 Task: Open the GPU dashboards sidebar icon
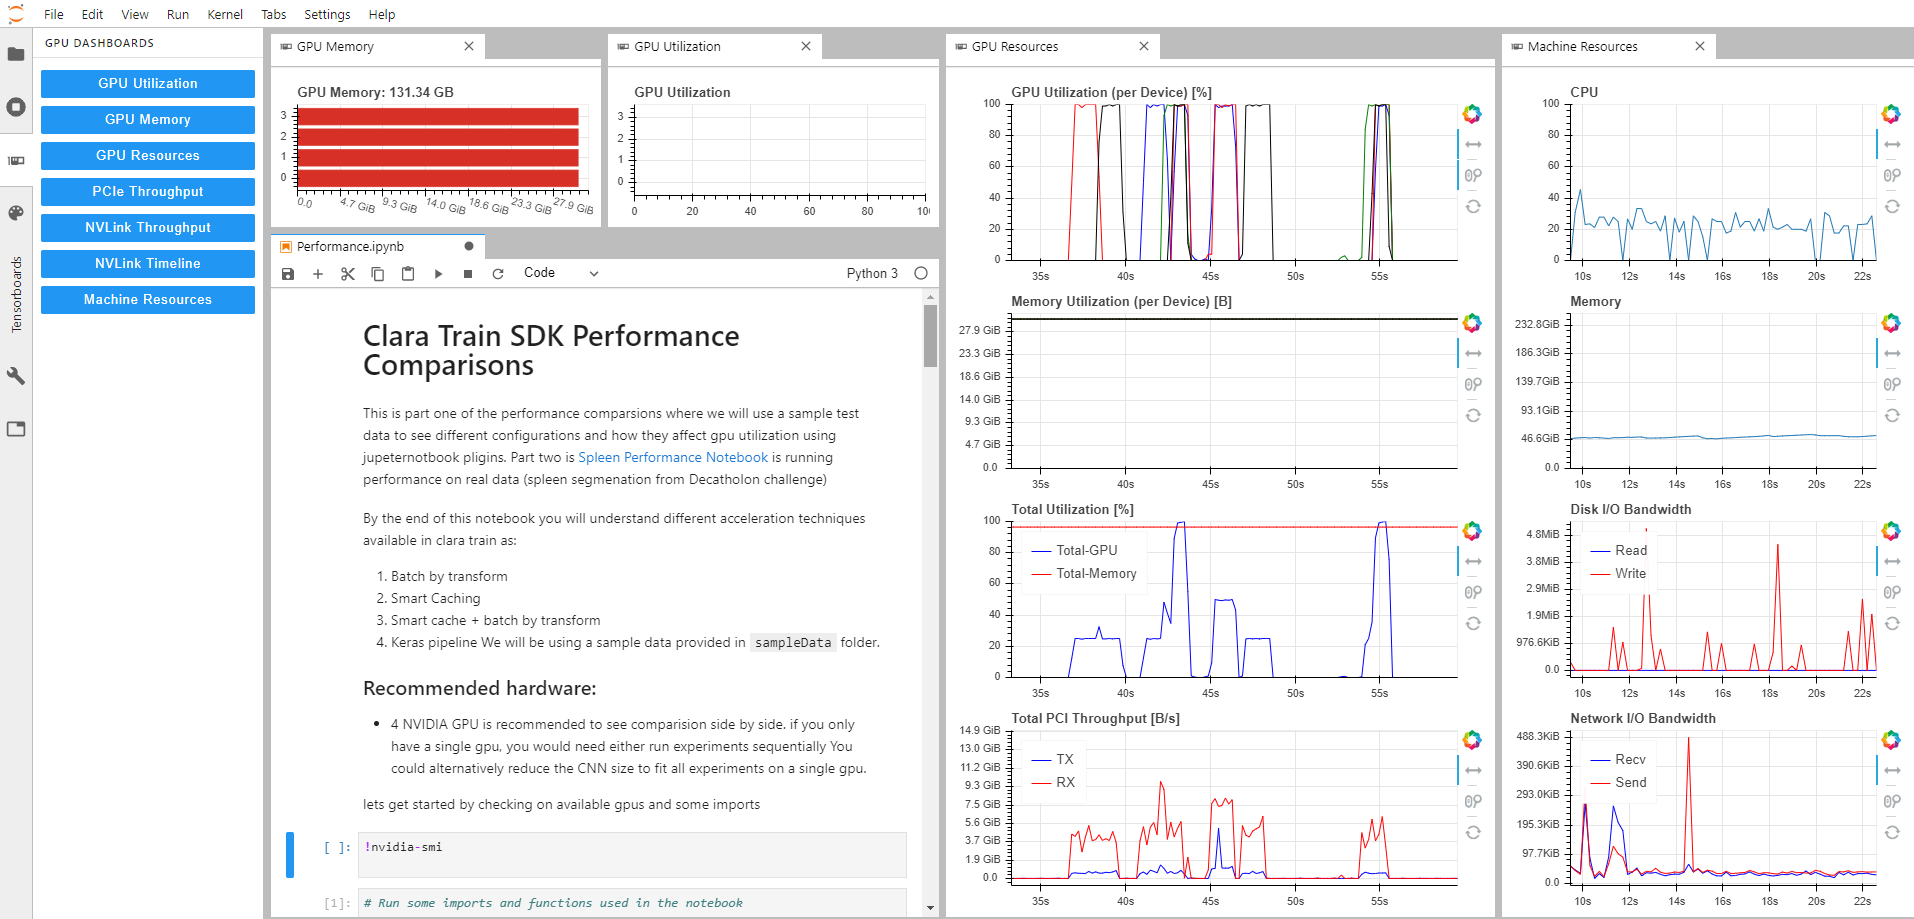[16, 160]
